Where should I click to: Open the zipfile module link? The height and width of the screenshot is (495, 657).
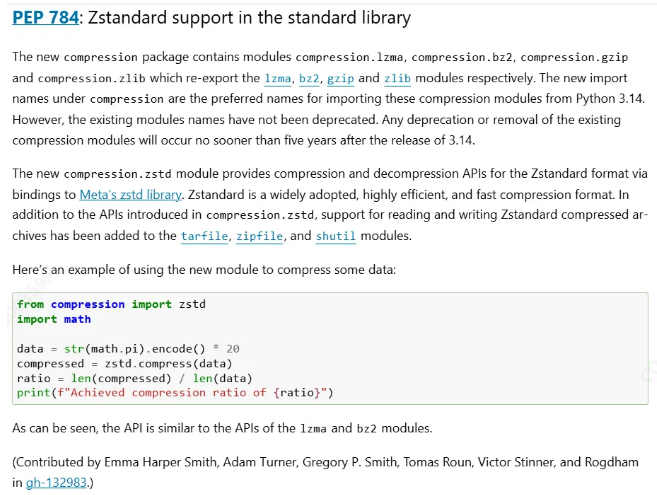pos(260,237)
